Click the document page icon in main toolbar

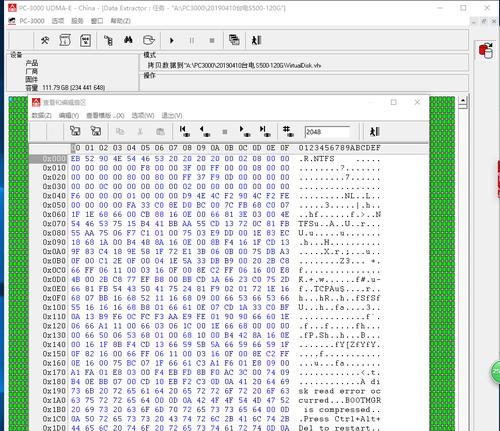pyautogui.click(x=85, y=41)
